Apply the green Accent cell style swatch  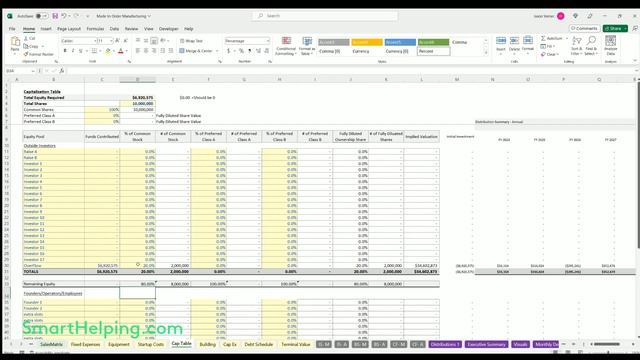coord(433,42)
